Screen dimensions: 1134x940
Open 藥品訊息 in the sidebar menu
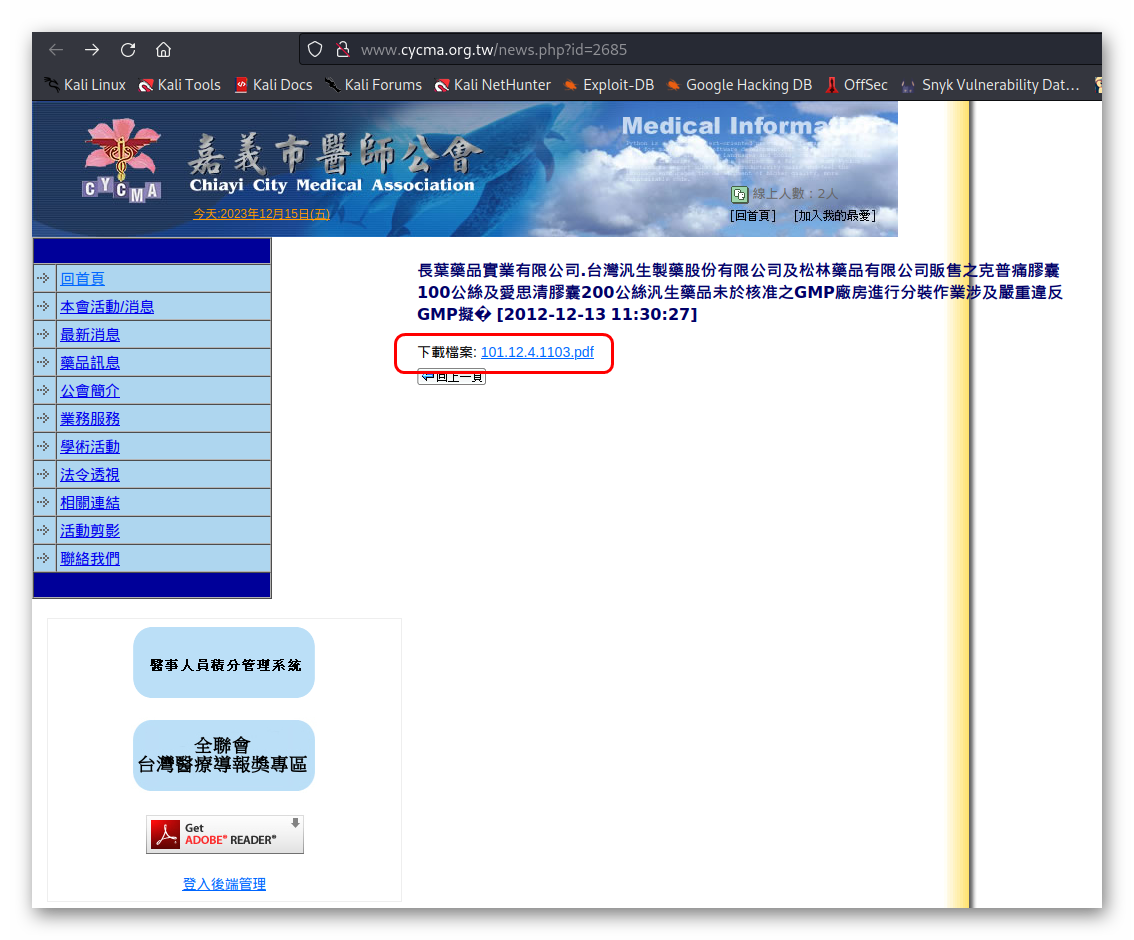pyautogui.click(x=90, y=363)
